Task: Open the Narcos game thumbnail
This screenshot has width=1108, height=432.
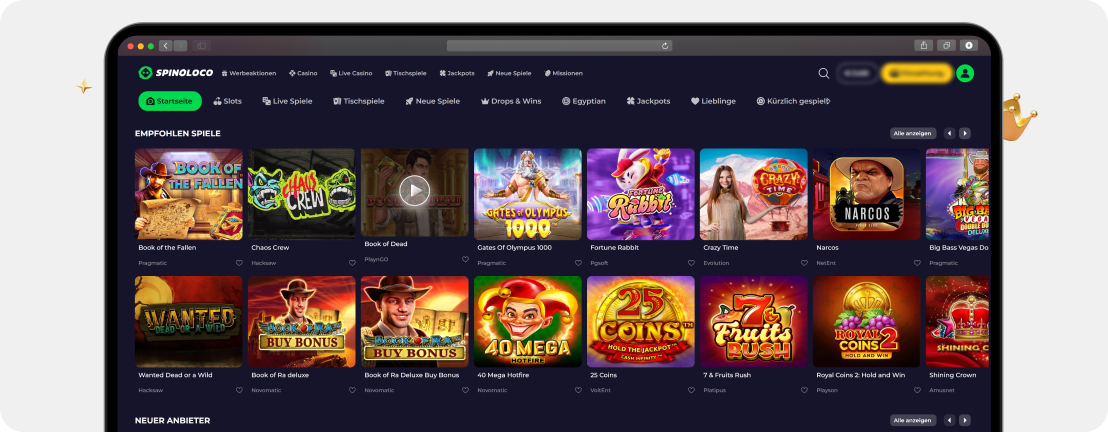Action: click(867, 194)
